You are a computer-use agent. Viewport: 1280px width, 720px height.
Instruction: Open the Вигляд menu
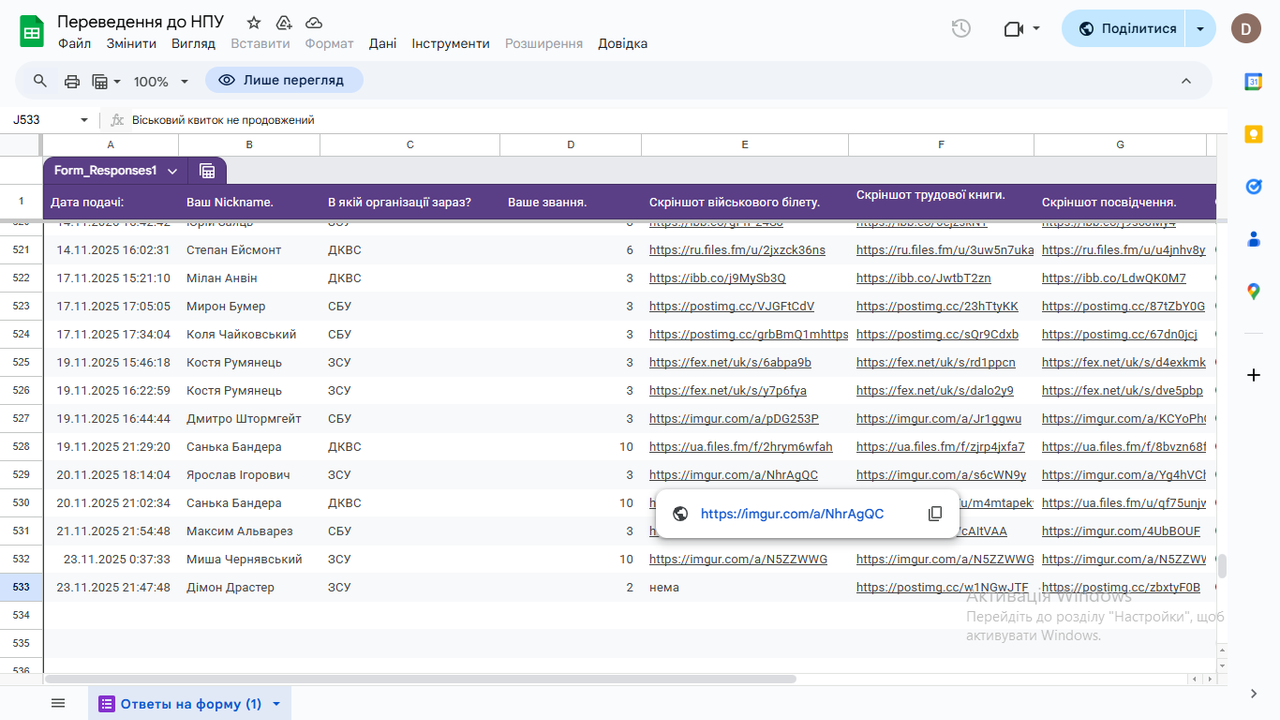193,44
